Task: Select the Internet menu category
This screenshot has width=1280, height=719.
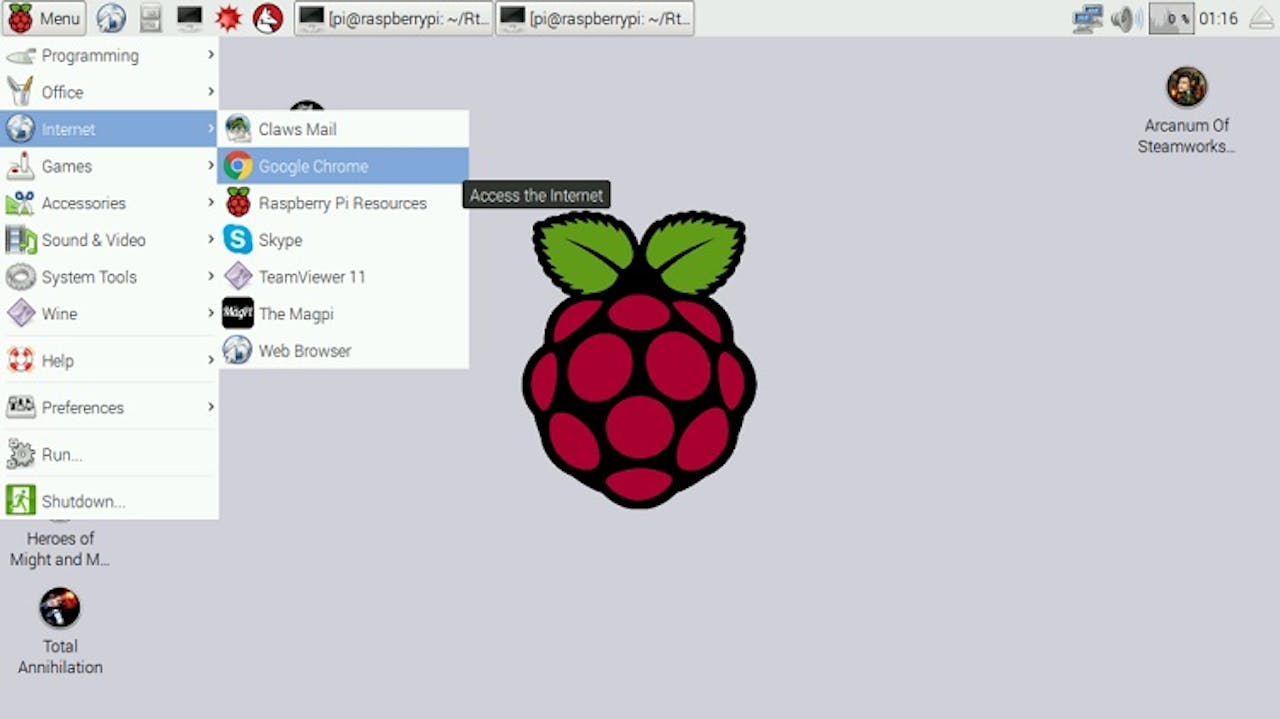Action: 109,129
